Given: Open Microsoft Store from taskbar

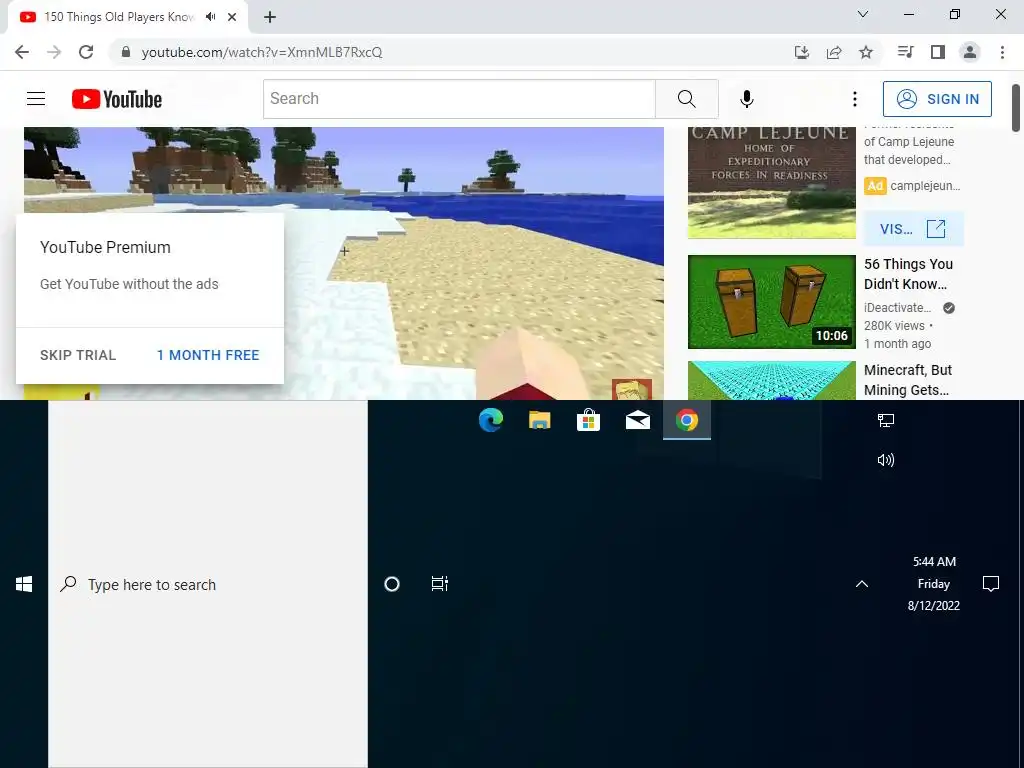Looking at the screenshot, I should (588, 420).
